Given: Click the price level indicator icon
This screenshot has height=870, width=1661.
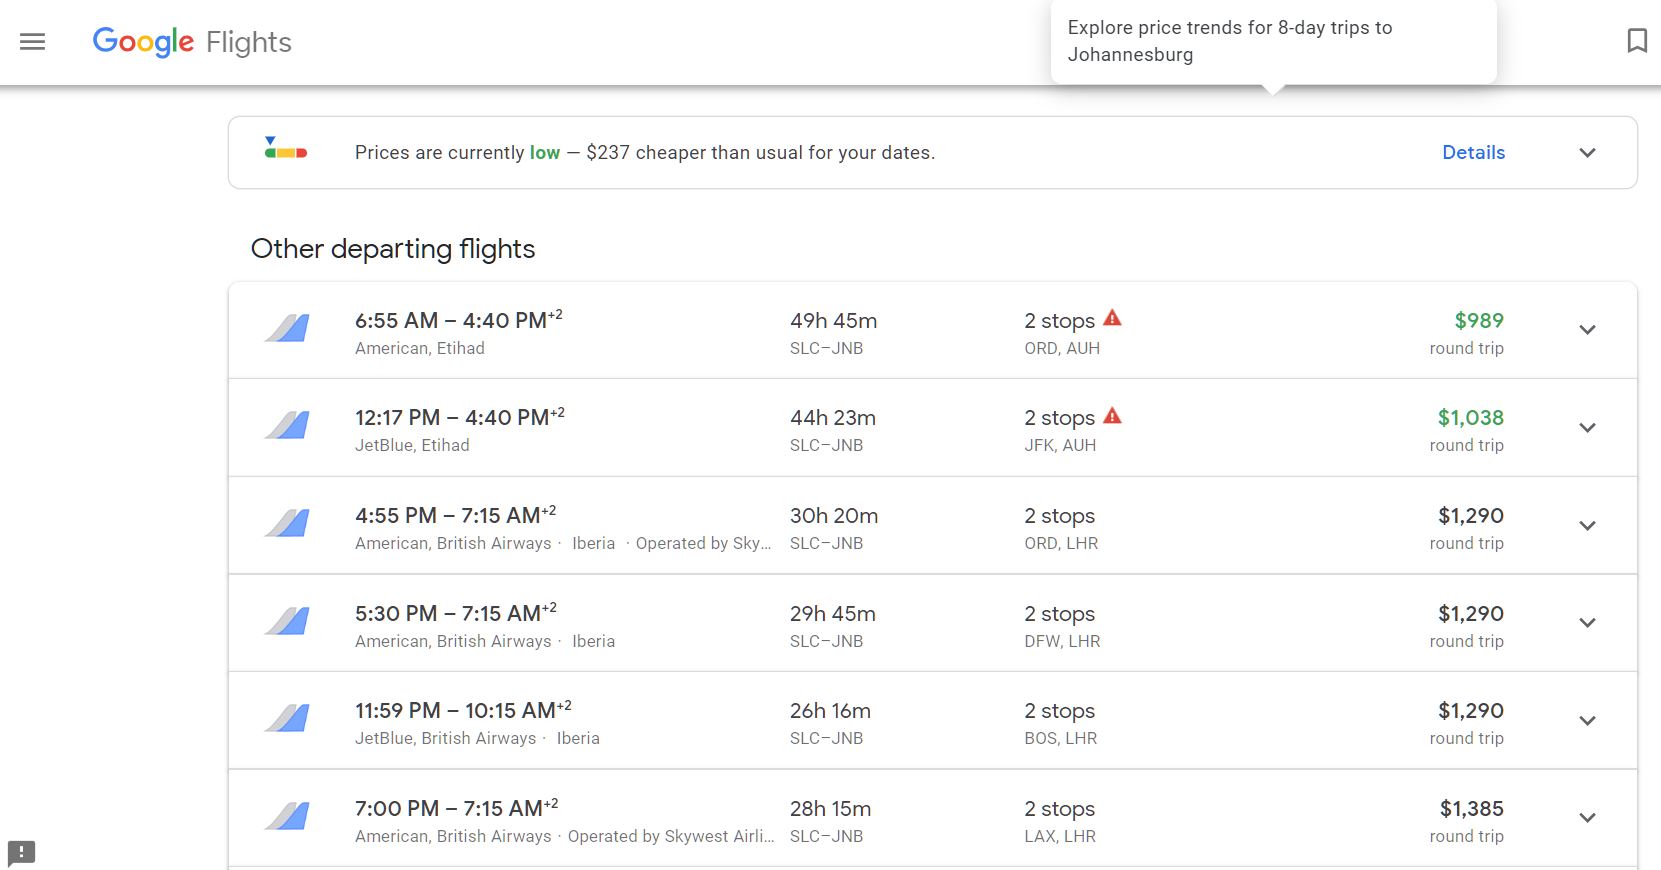Looking at the screenshot, I should 286,149.
